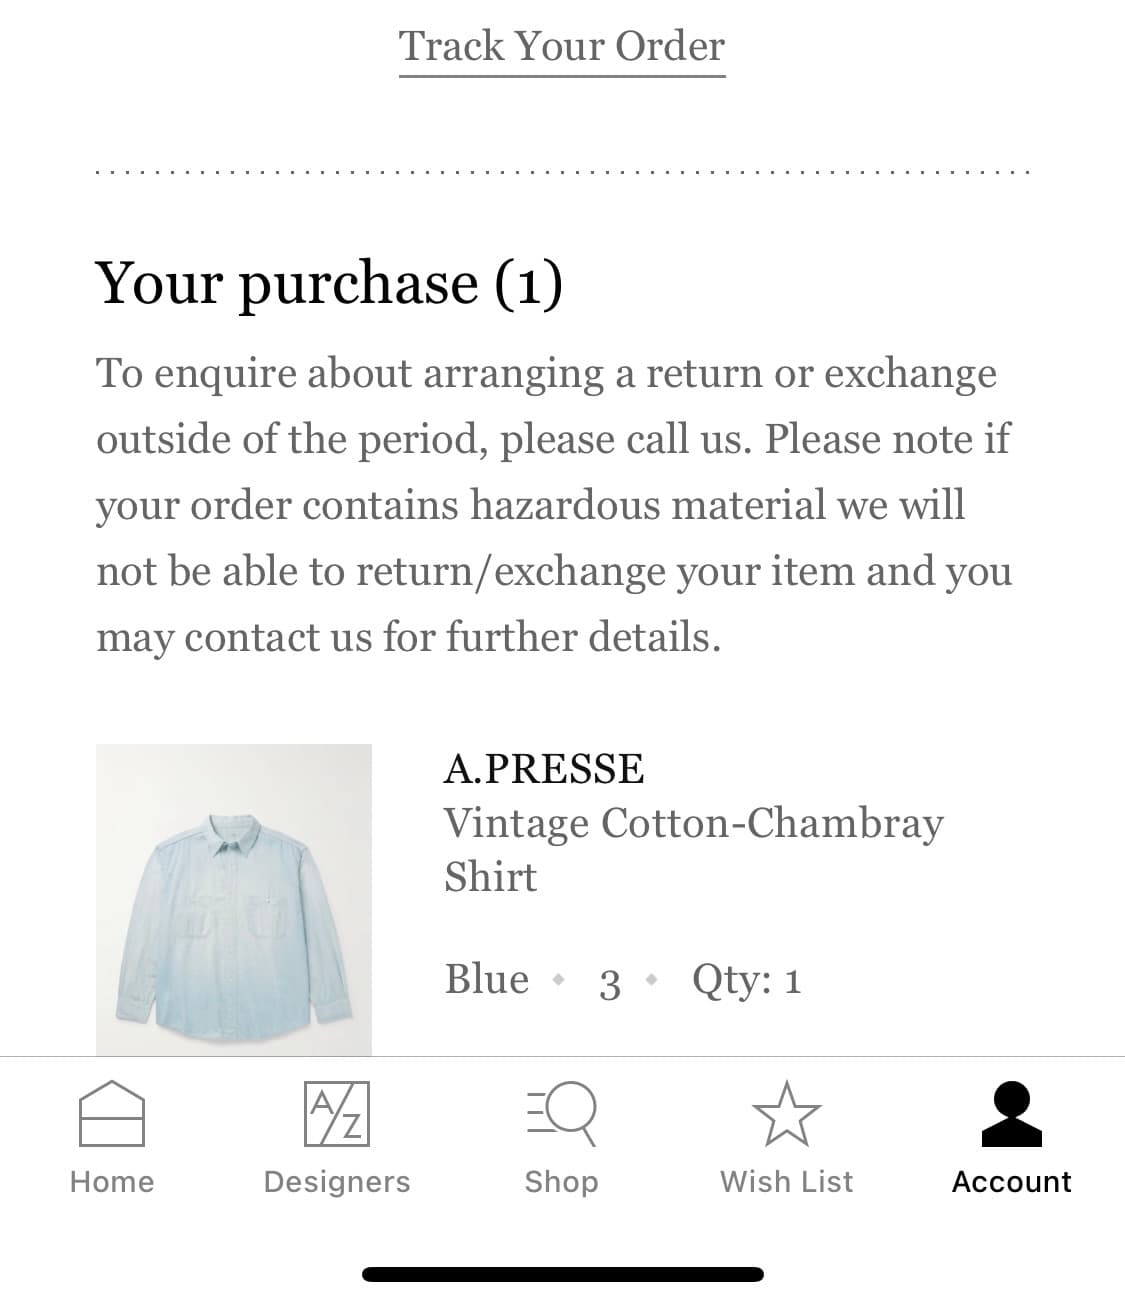Open the Designers A/Z icon

tap(337, 1114)
